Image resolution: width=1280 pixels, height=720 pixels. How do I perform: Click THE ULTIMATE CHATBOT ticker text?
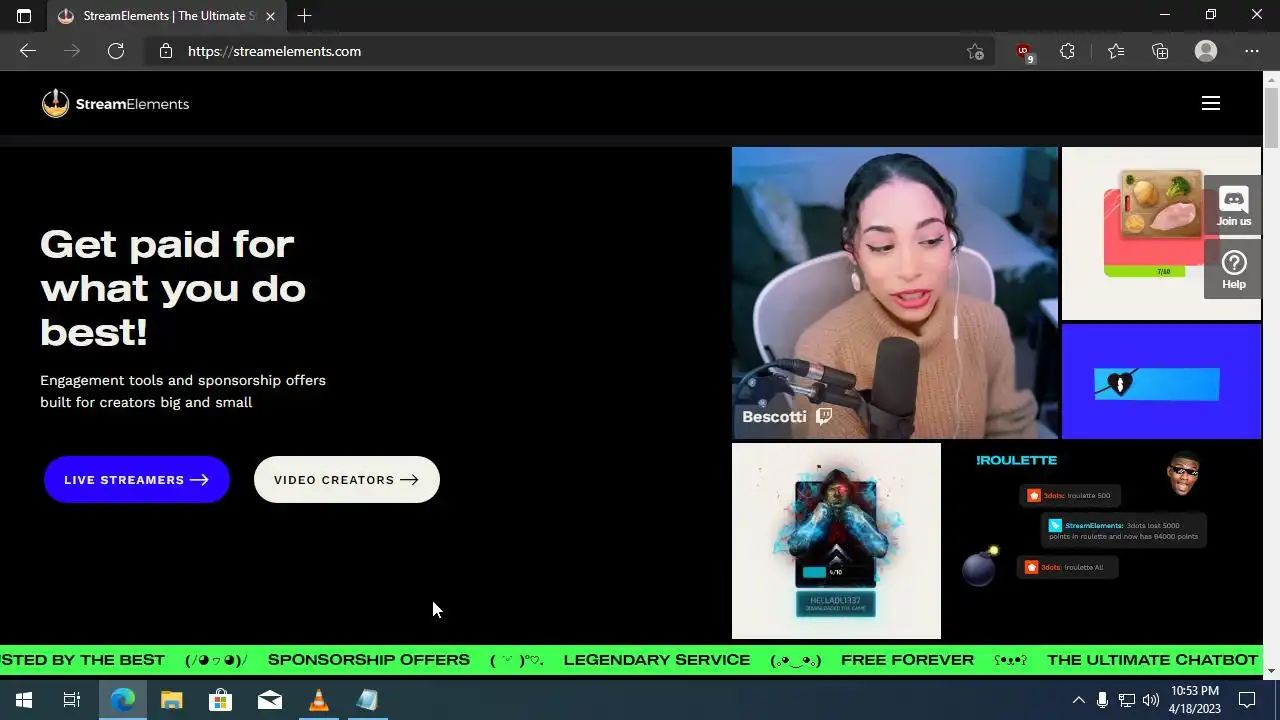[1152, 660]
